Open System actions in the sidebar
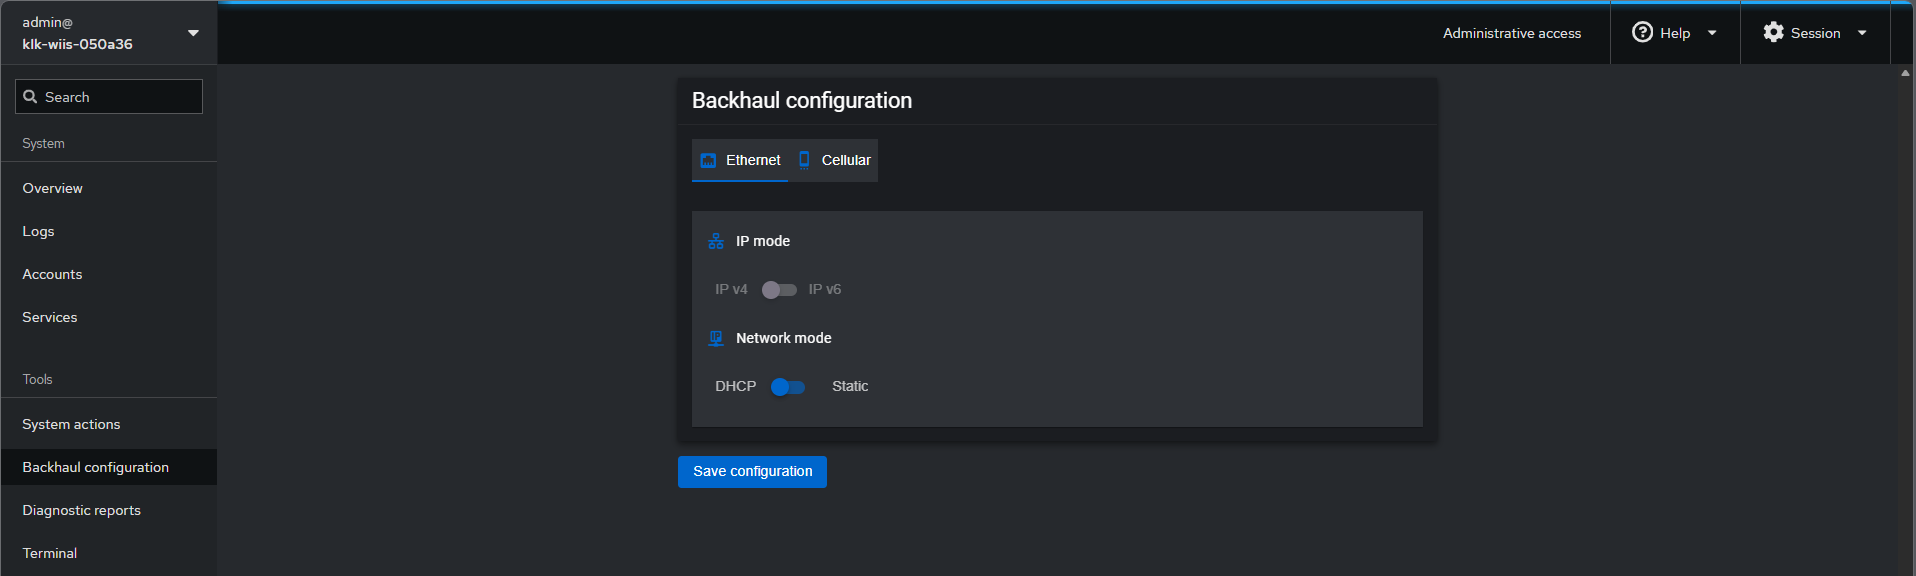This screenshot has width=1916, height=576. coord(109,424)
